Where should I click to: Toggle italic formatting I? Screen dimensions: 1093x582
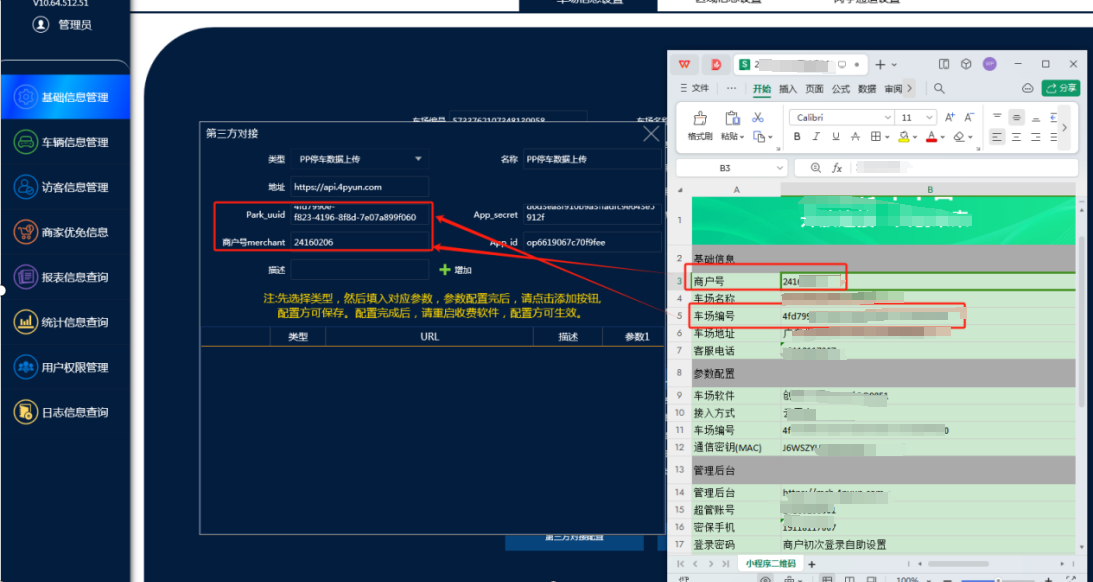point(816,137)
